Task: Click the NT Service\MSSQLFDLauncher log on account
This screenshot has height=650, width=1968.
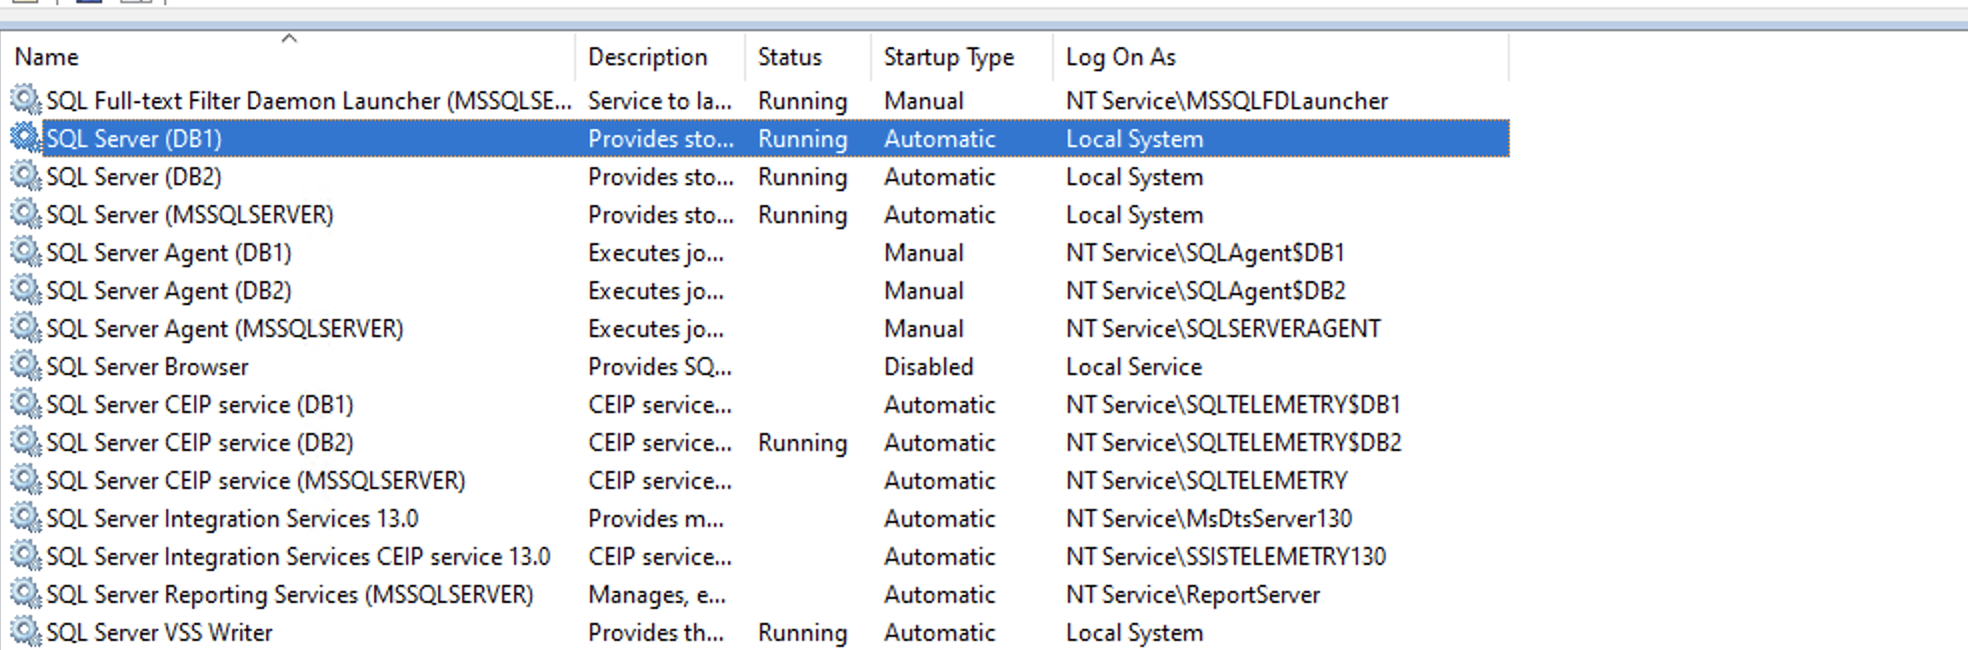Action: (x=1227, y=101)
